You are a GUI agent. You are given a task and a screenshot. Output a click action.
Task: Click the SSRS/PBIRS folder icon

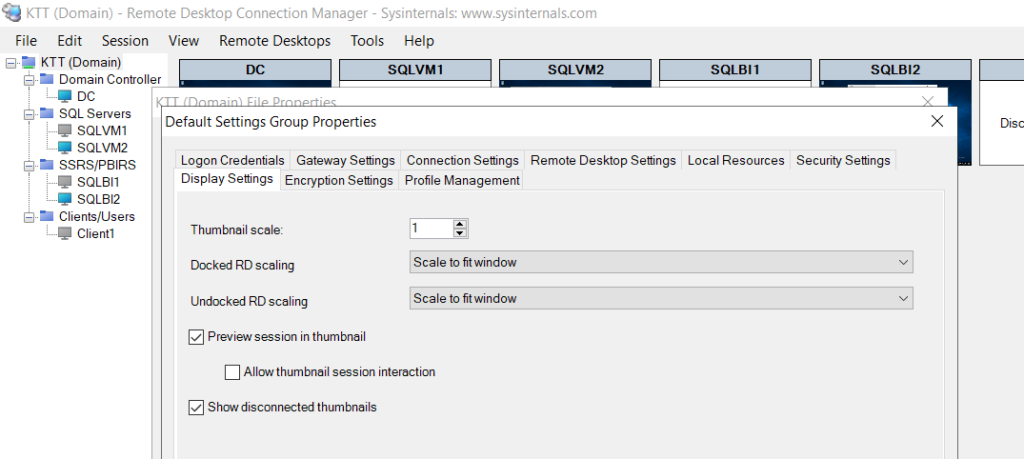pos(47,165)
